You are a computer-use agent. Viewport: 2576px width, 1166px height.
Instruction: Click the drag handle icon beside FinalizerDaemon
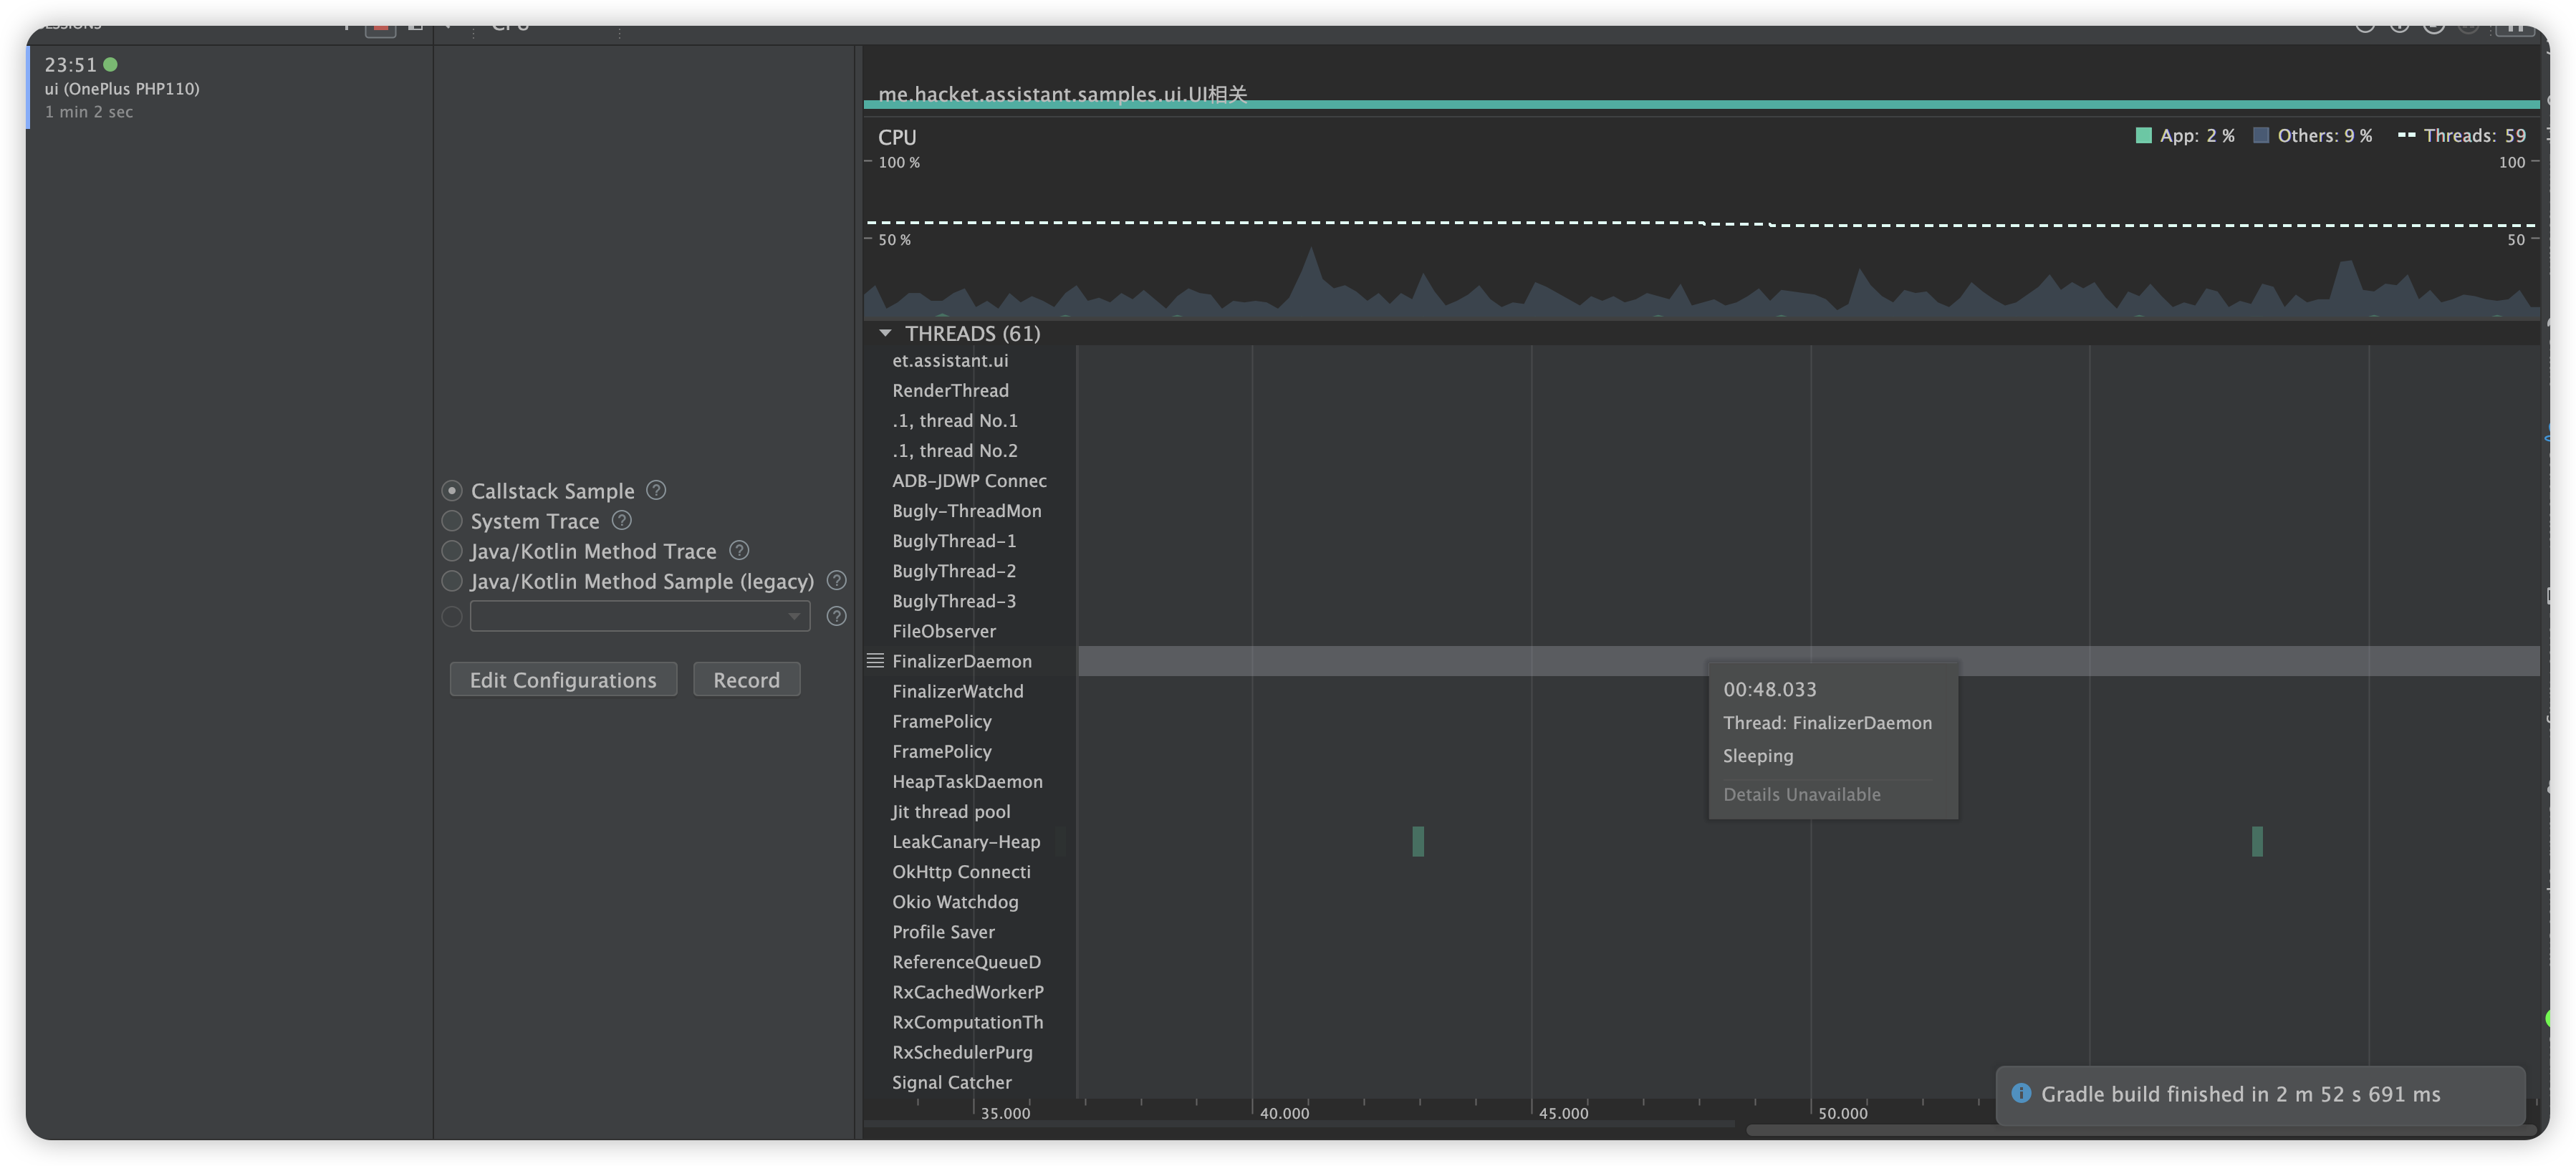(875, 660)
